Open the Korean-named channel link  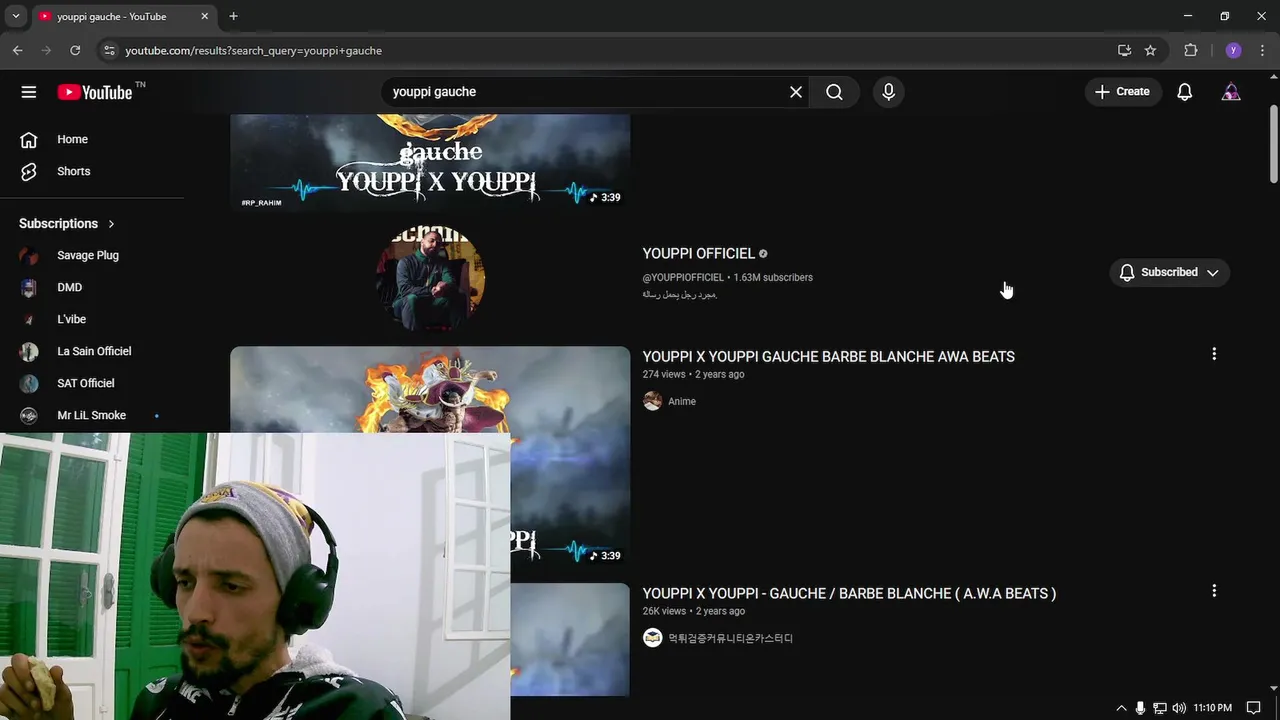click(730, 638)
